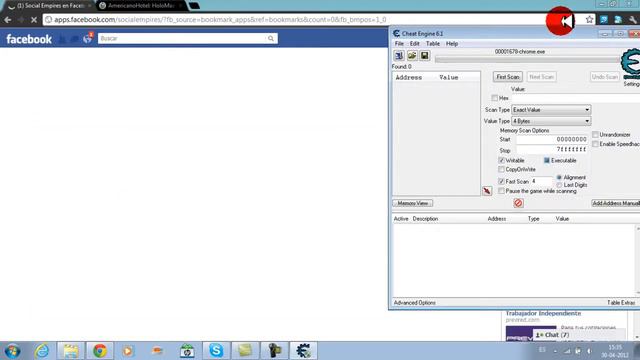Image resolution: width=640 pixels, height=360 pixels.
Task: Open Memory View
Action: (x=413, y=203)
